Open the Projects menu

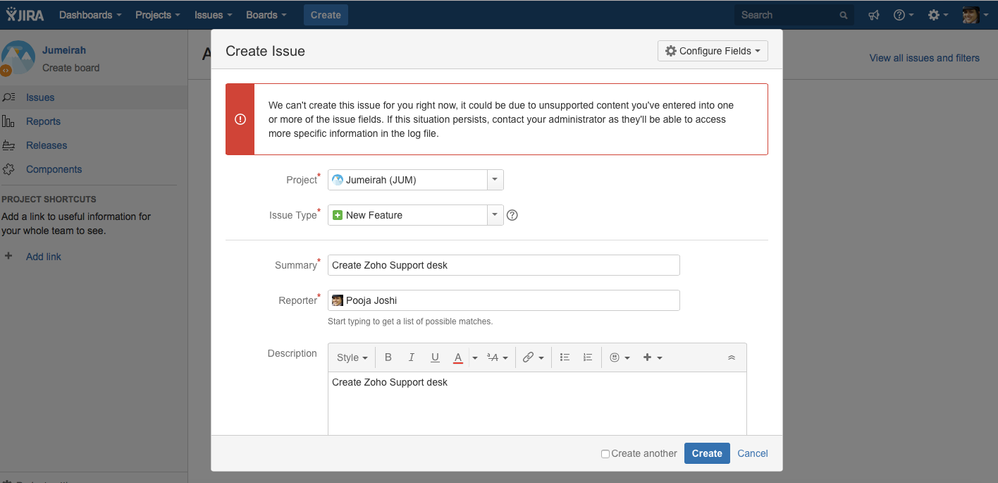pos(158,15)
